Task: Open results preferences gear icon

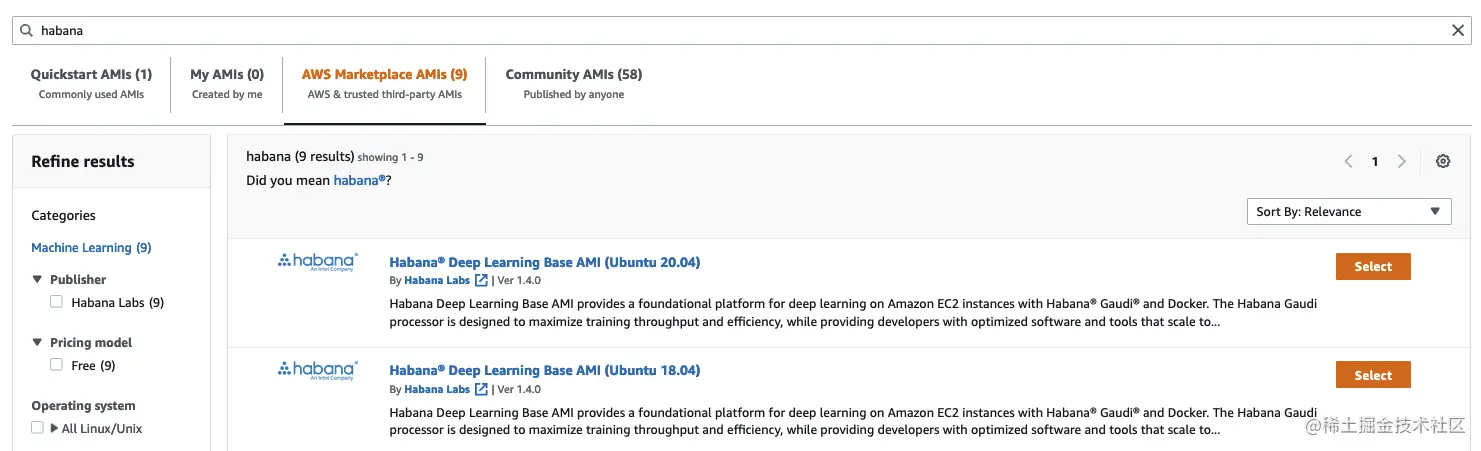Action: click(x=1443, y=162)
